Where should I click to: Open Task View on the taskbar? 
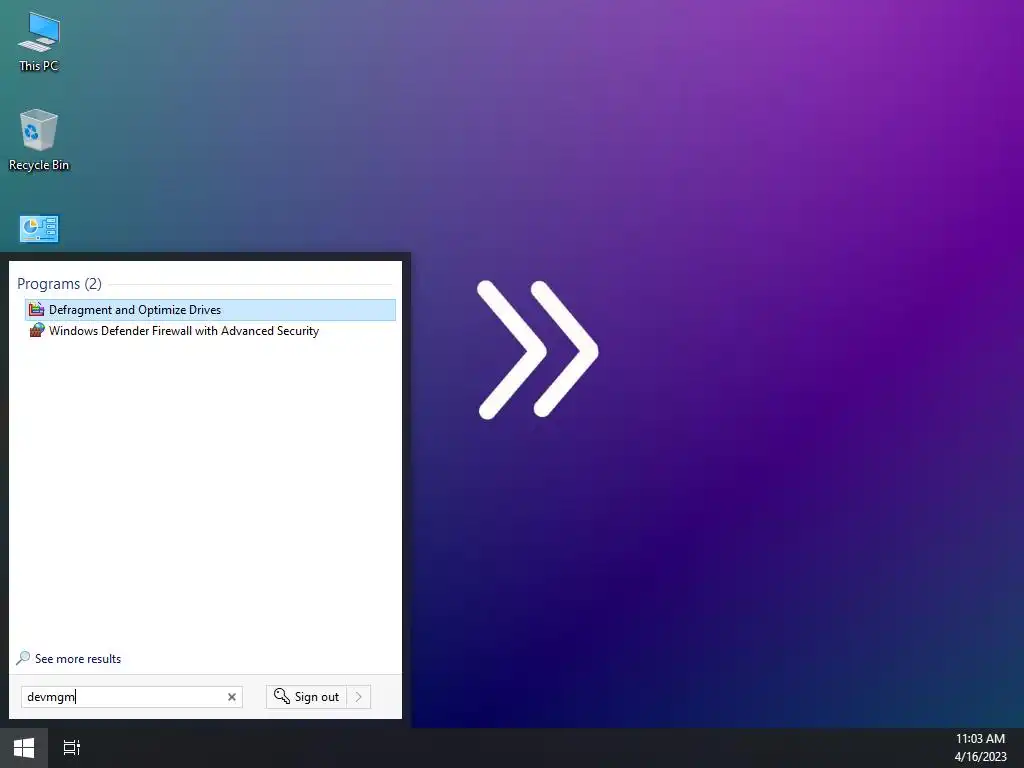(x=72, y=748)
